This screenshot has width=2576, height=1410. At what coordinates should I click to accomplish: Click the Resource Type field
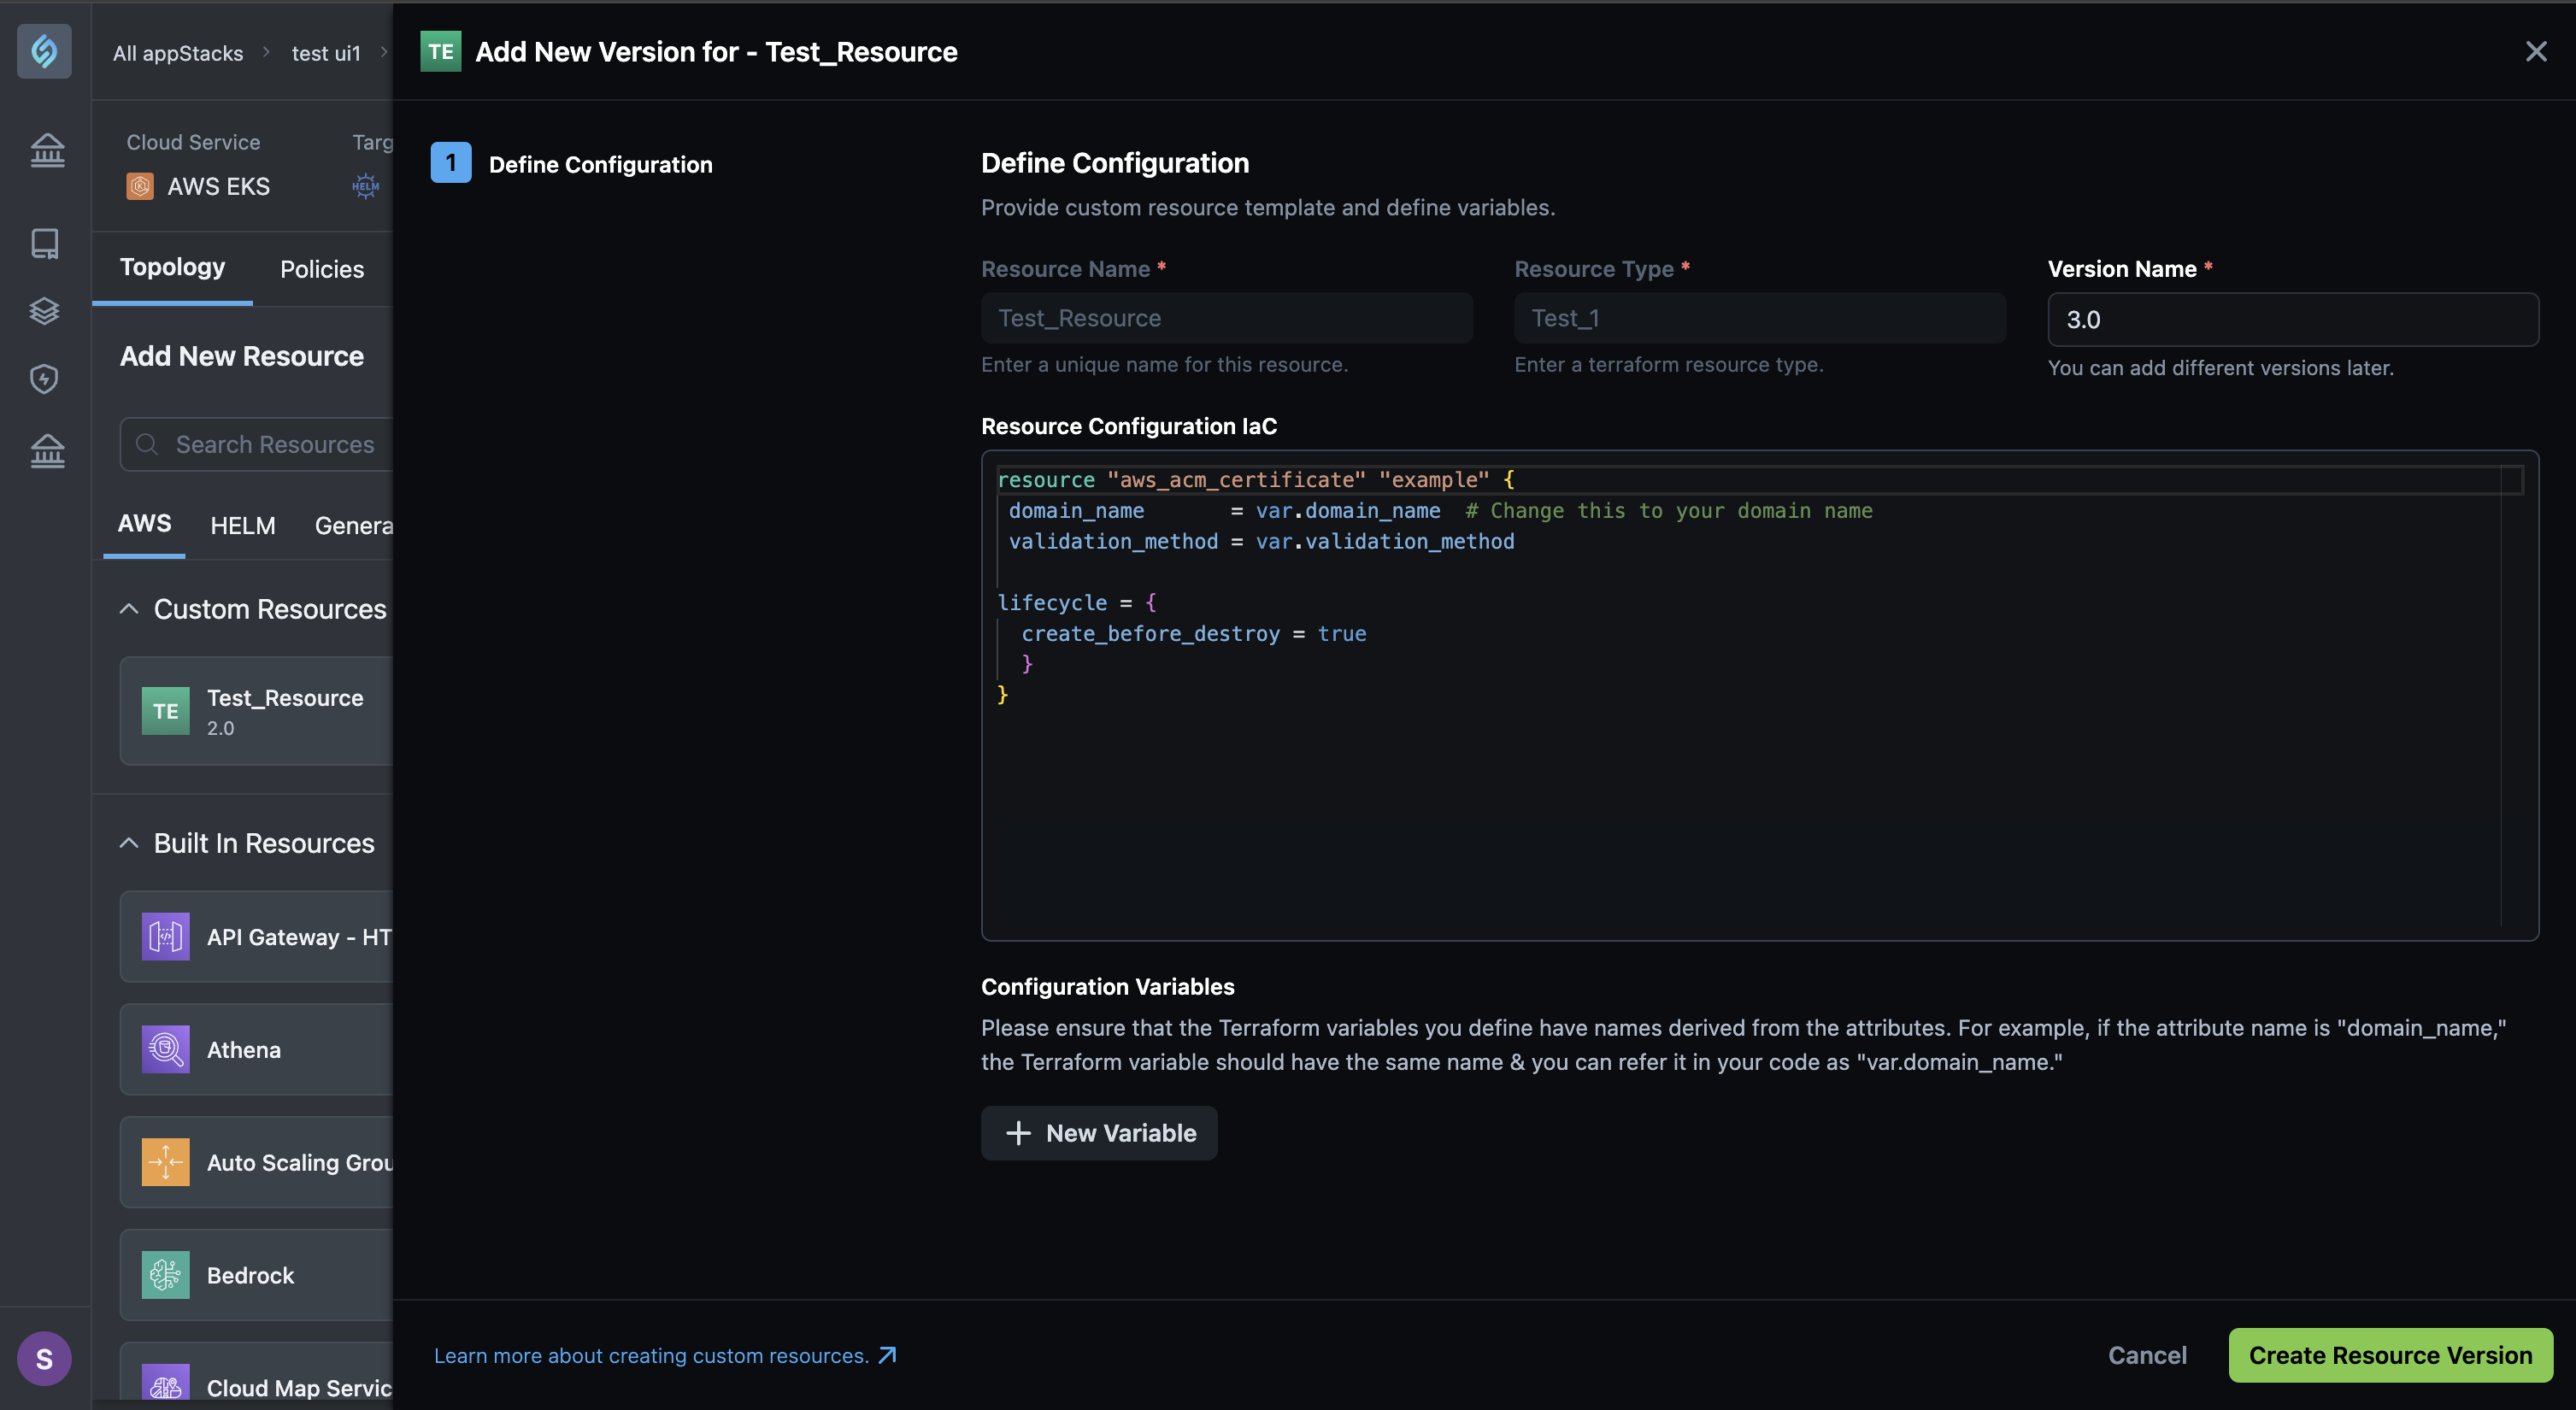pos(1759,318)
